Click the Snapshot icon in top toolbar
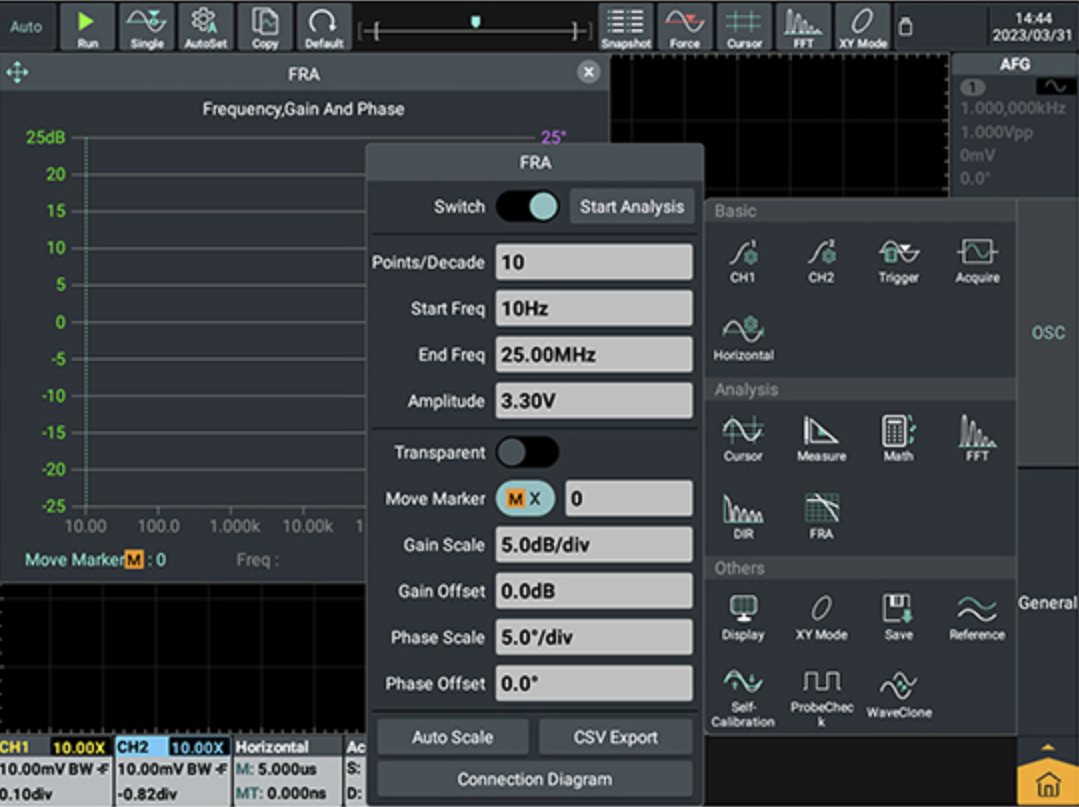This screenshot has height=807, width=1079. [625, 27]
